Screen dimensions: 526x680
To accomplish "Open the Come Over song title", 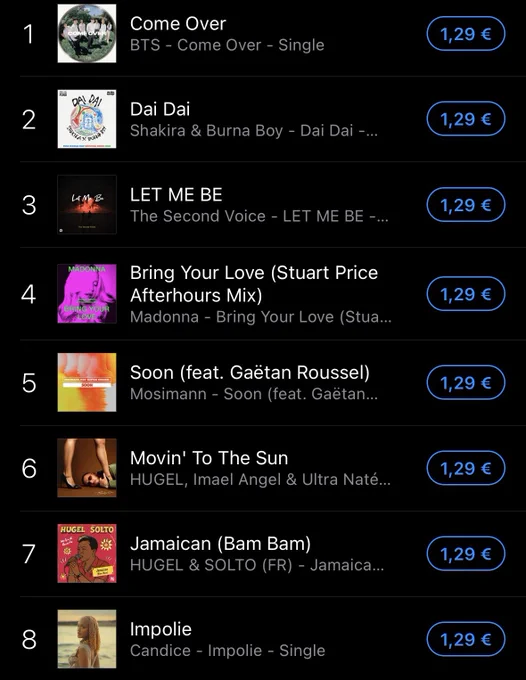I will [x=178, y=24].
